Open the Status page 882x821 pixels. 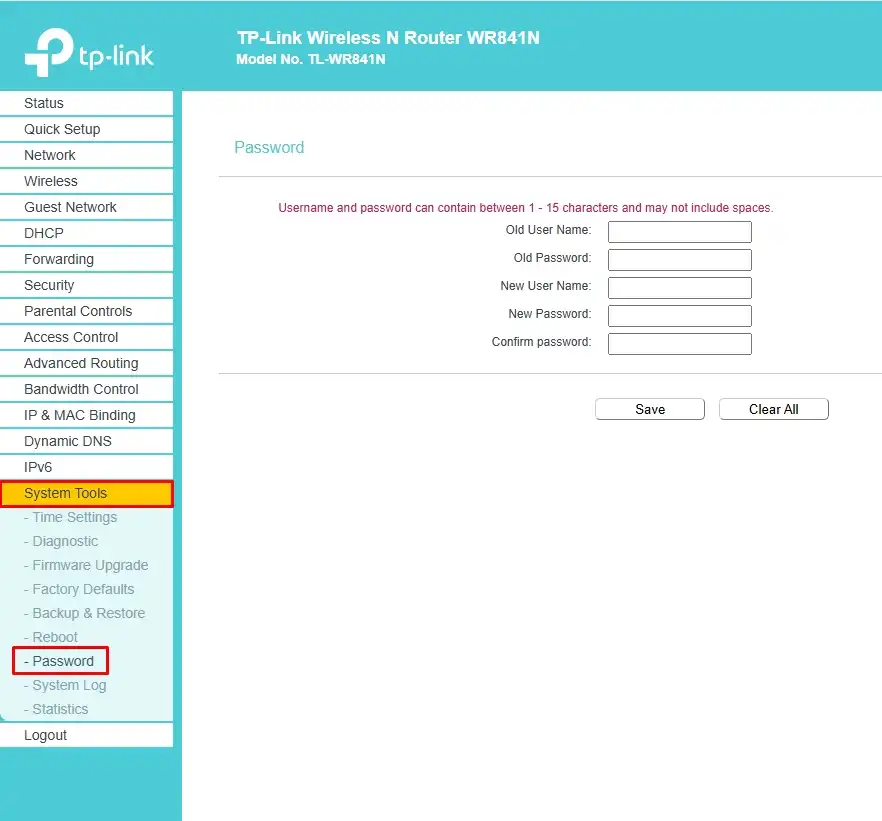tap(45, 103)
